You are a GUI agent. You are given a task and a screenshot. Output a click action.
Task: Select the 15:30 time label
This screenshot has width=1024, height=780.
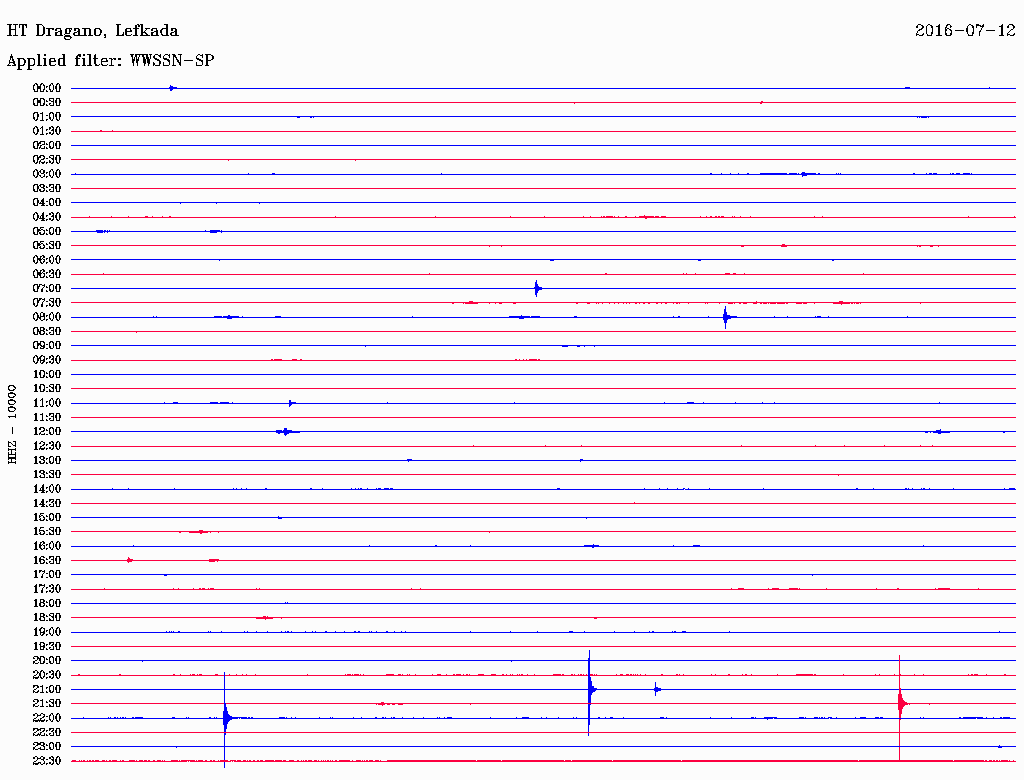(x=47, y=531)
